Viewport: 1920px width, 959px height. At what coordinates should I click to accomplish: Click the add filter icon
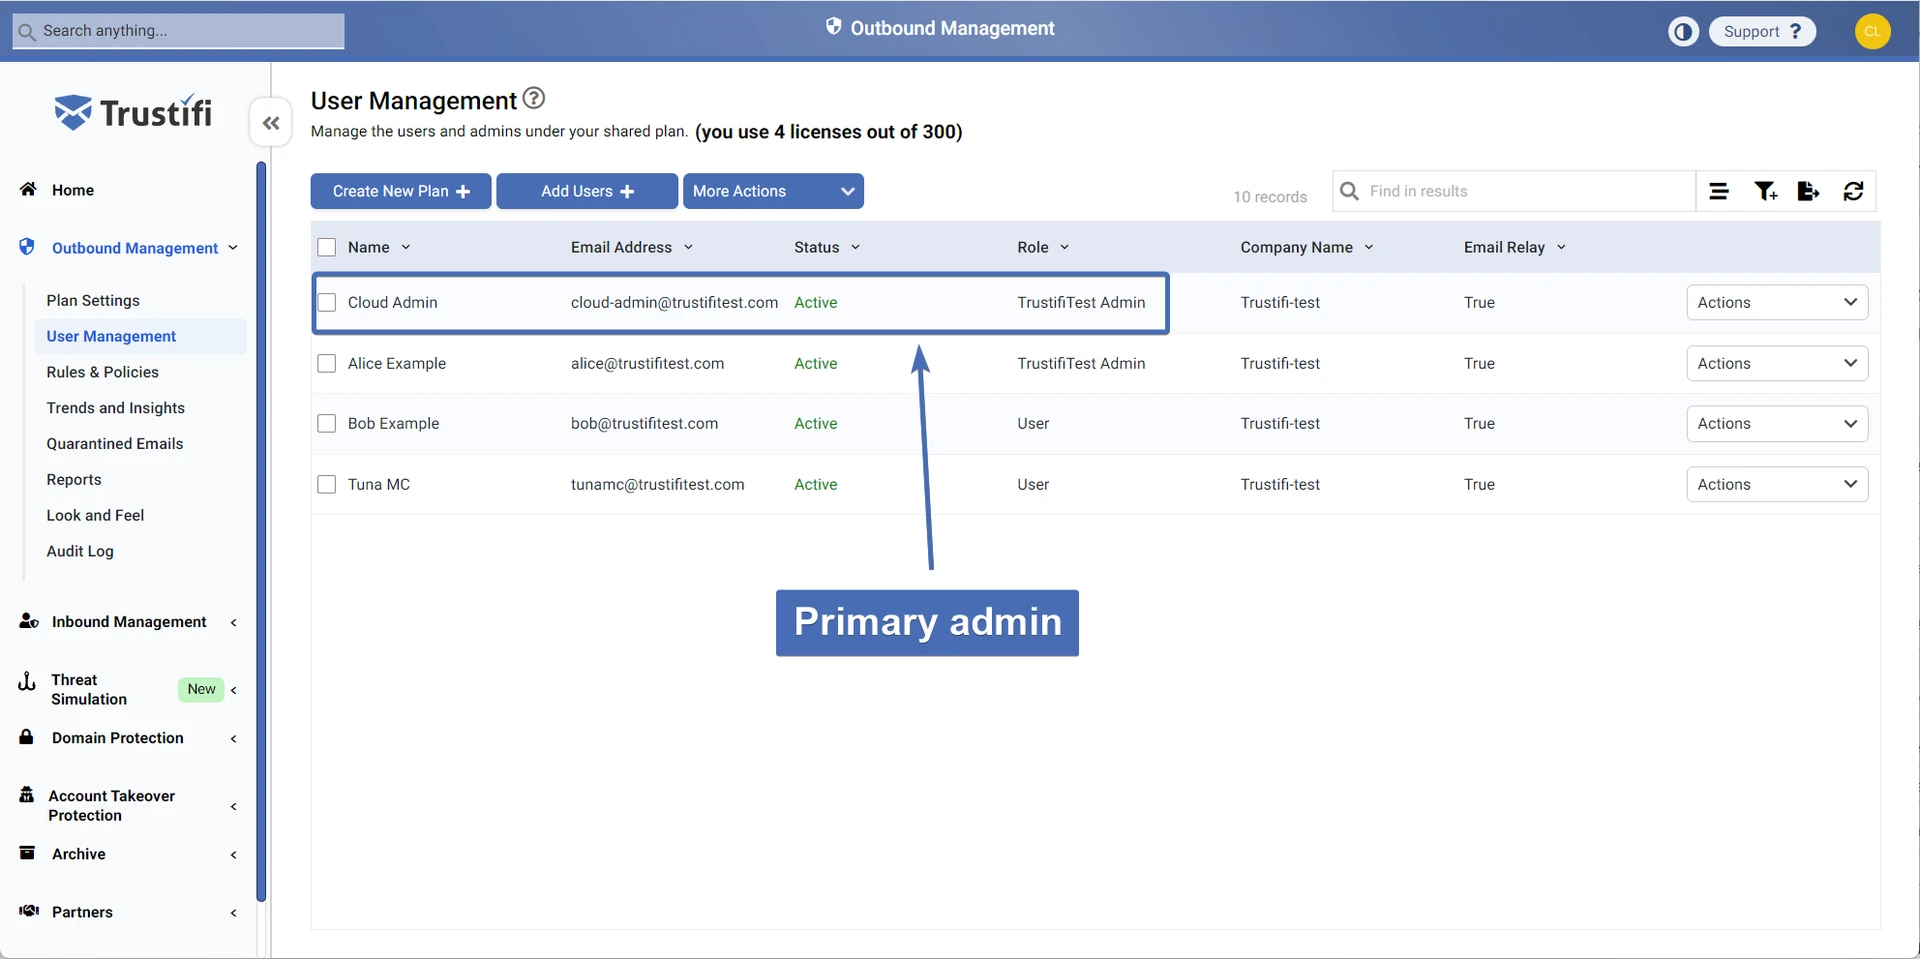1765,191
